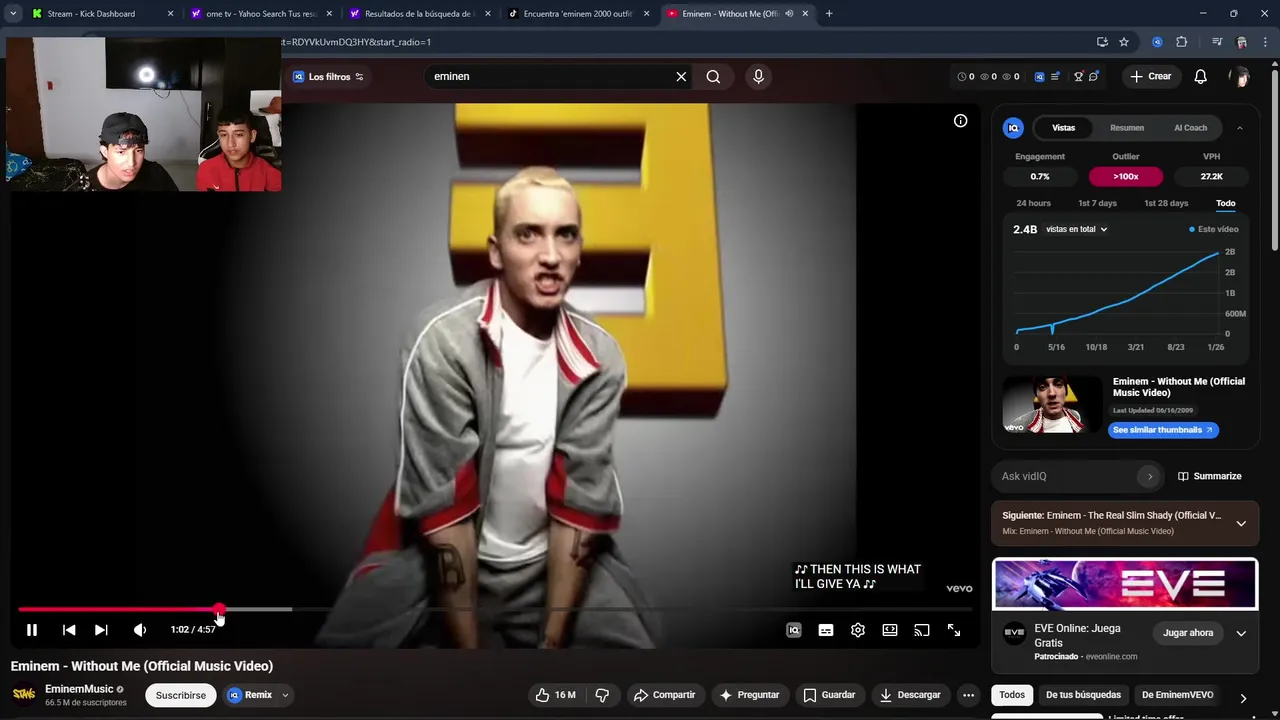Open more actions ellipsis below video
Image resolution: width=1280 pixels, height=720 pixels.
[968, 695]
